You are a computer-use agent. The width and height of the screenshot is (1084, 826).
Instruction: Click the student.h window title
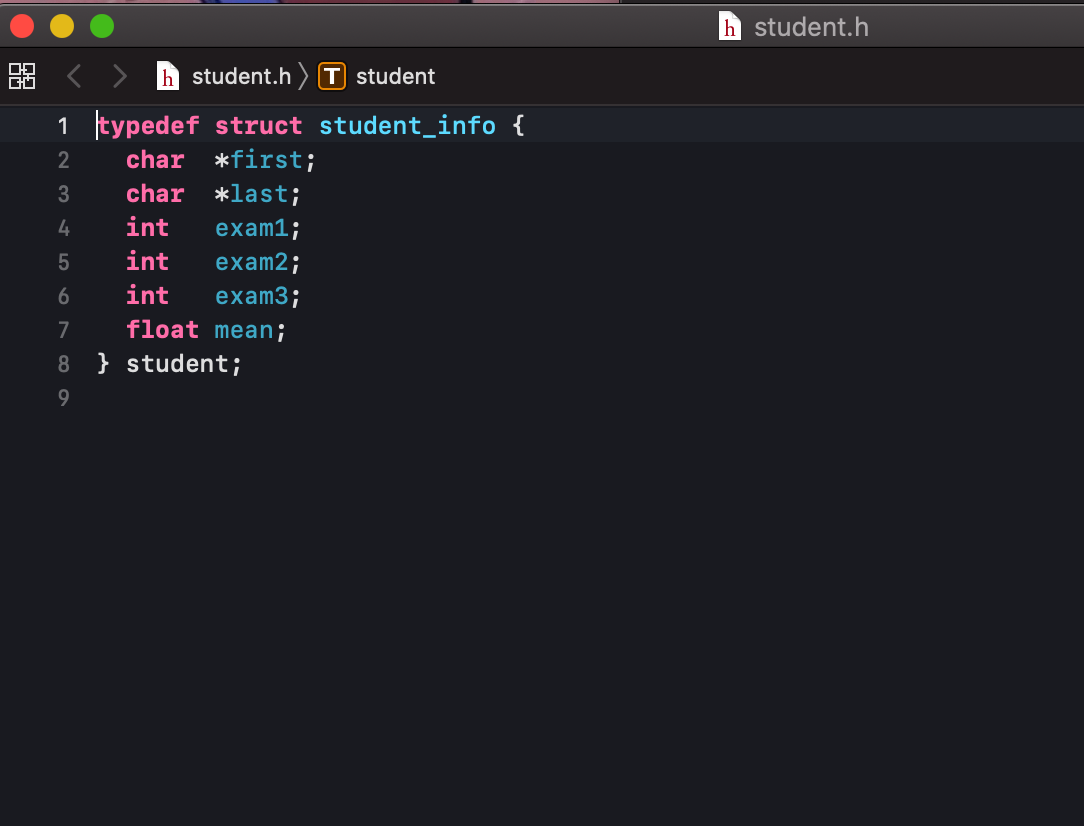pos(812,27)
